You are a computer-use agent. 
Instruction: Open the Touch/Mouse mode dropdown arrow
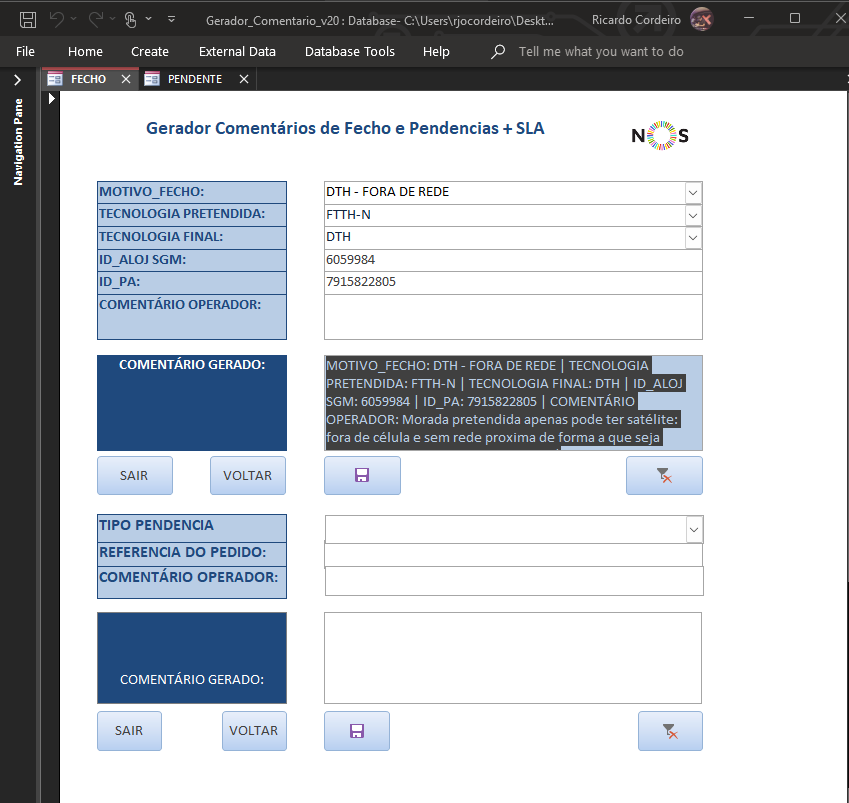click(148, 19)
